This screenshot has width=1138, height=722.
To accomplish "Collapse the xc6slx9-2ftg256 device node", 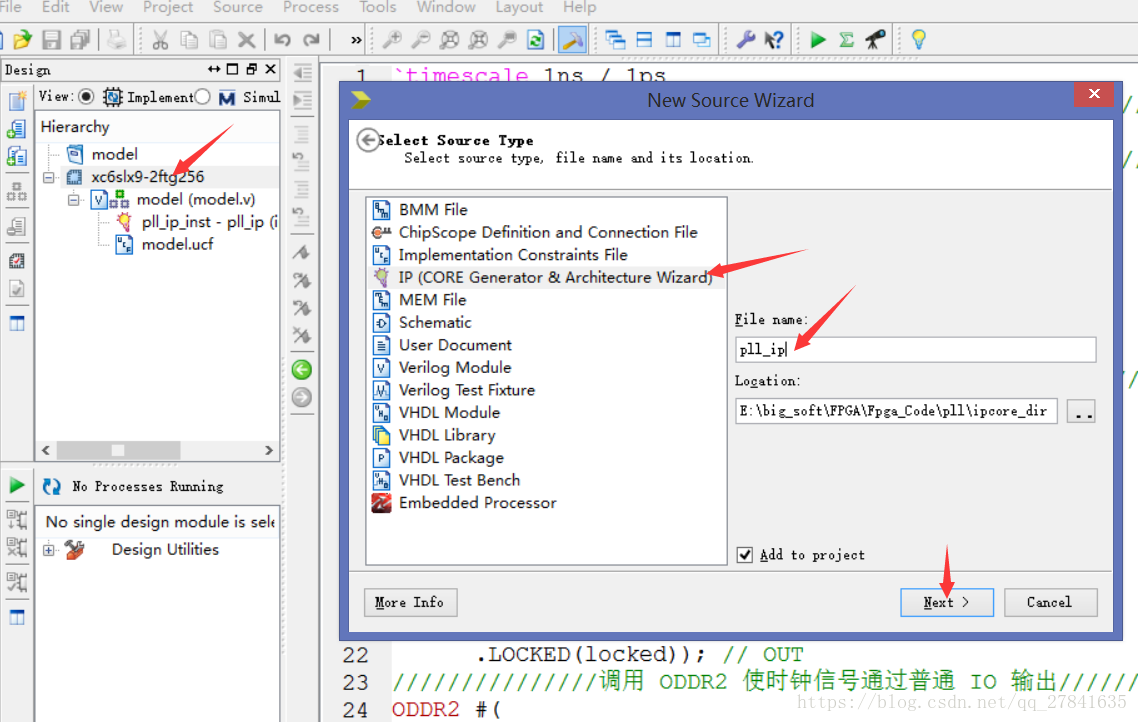I will 49,177.
